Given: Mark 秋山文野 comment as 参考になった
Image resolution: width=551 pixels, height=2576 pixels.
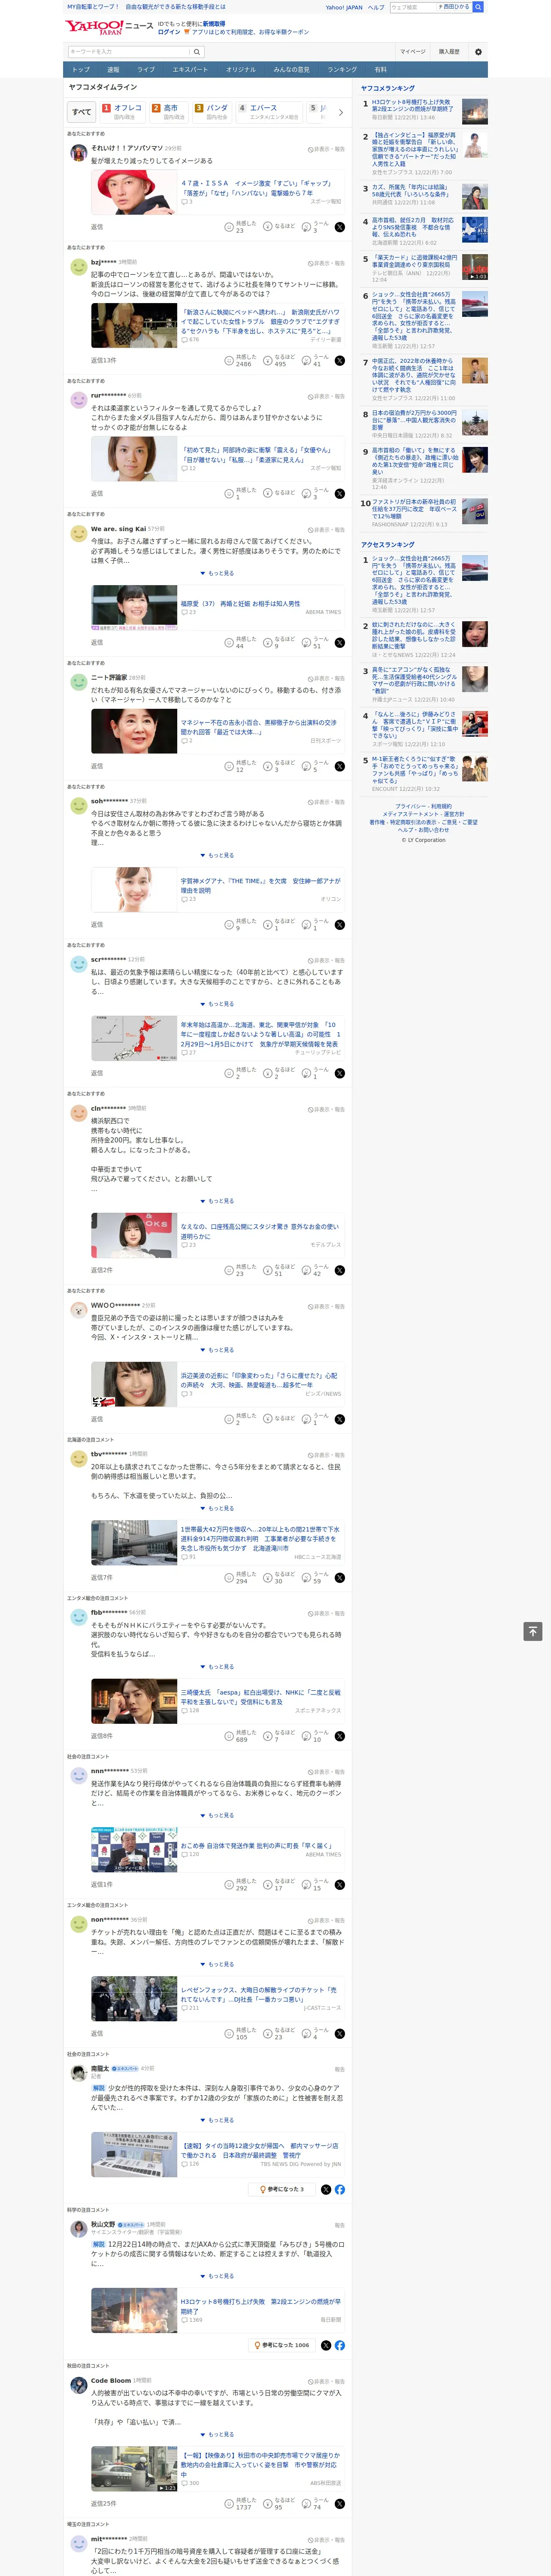Looking at the screenshot, I should tap(281, 2345).
